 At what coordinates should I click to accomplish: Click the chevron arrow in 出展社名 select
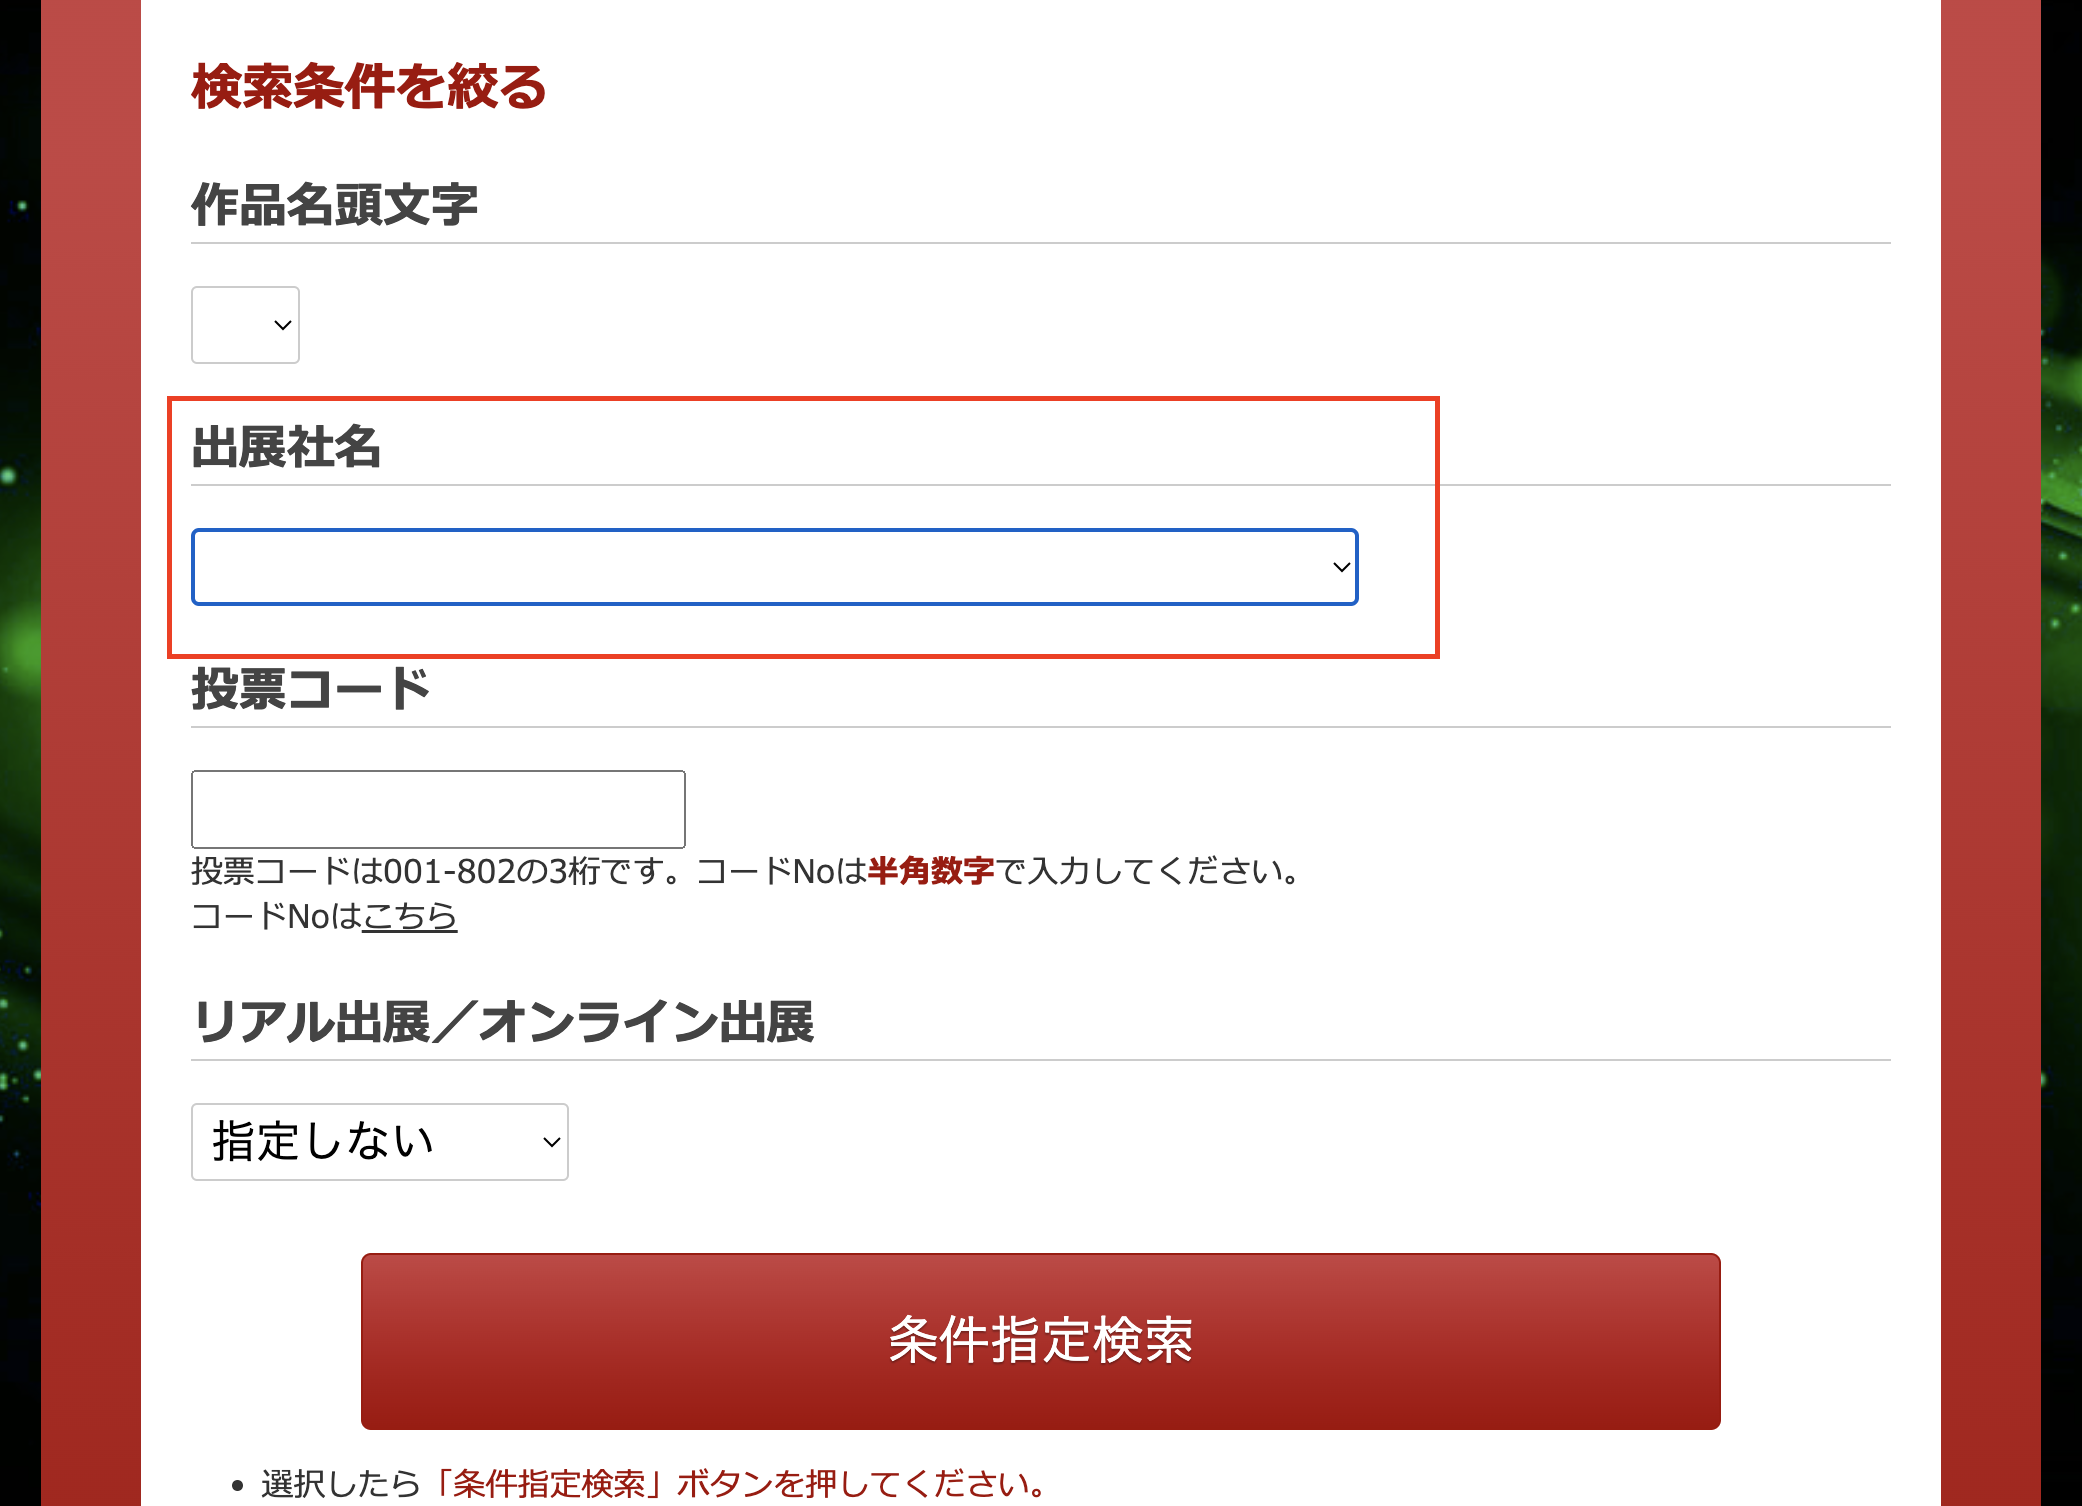click(x=1341, y=567)
